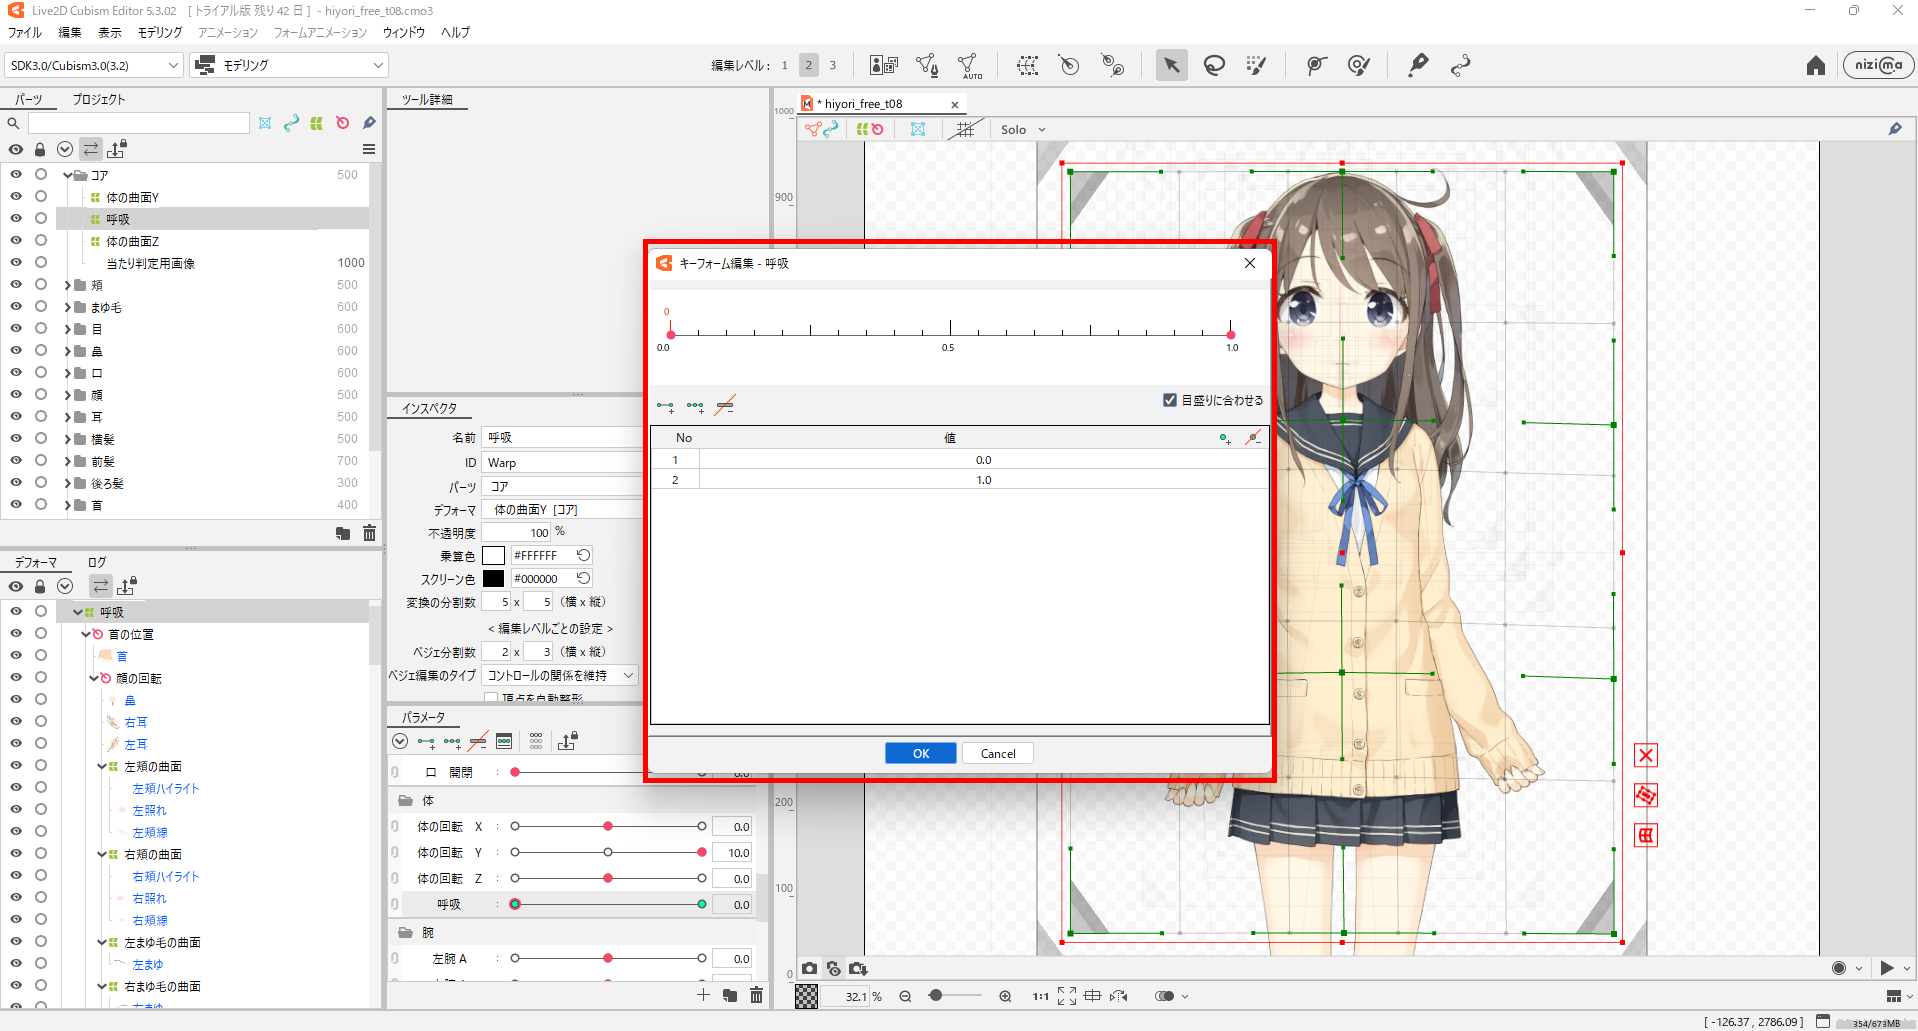The width and height of the screenshot is (1918, 1031).
Task: Click the automatic mesh generator AUTO icon
Action: tap(969, 66)
